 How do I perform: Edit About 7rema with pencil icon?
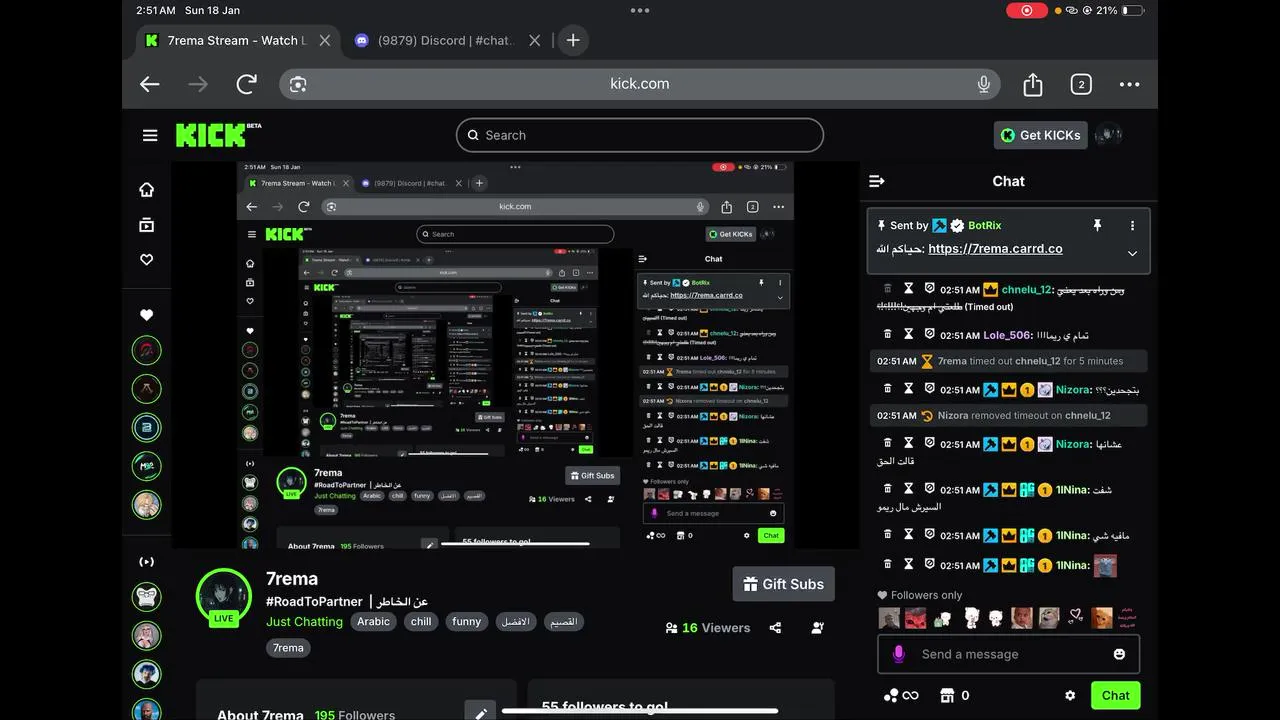pos(480,713)
